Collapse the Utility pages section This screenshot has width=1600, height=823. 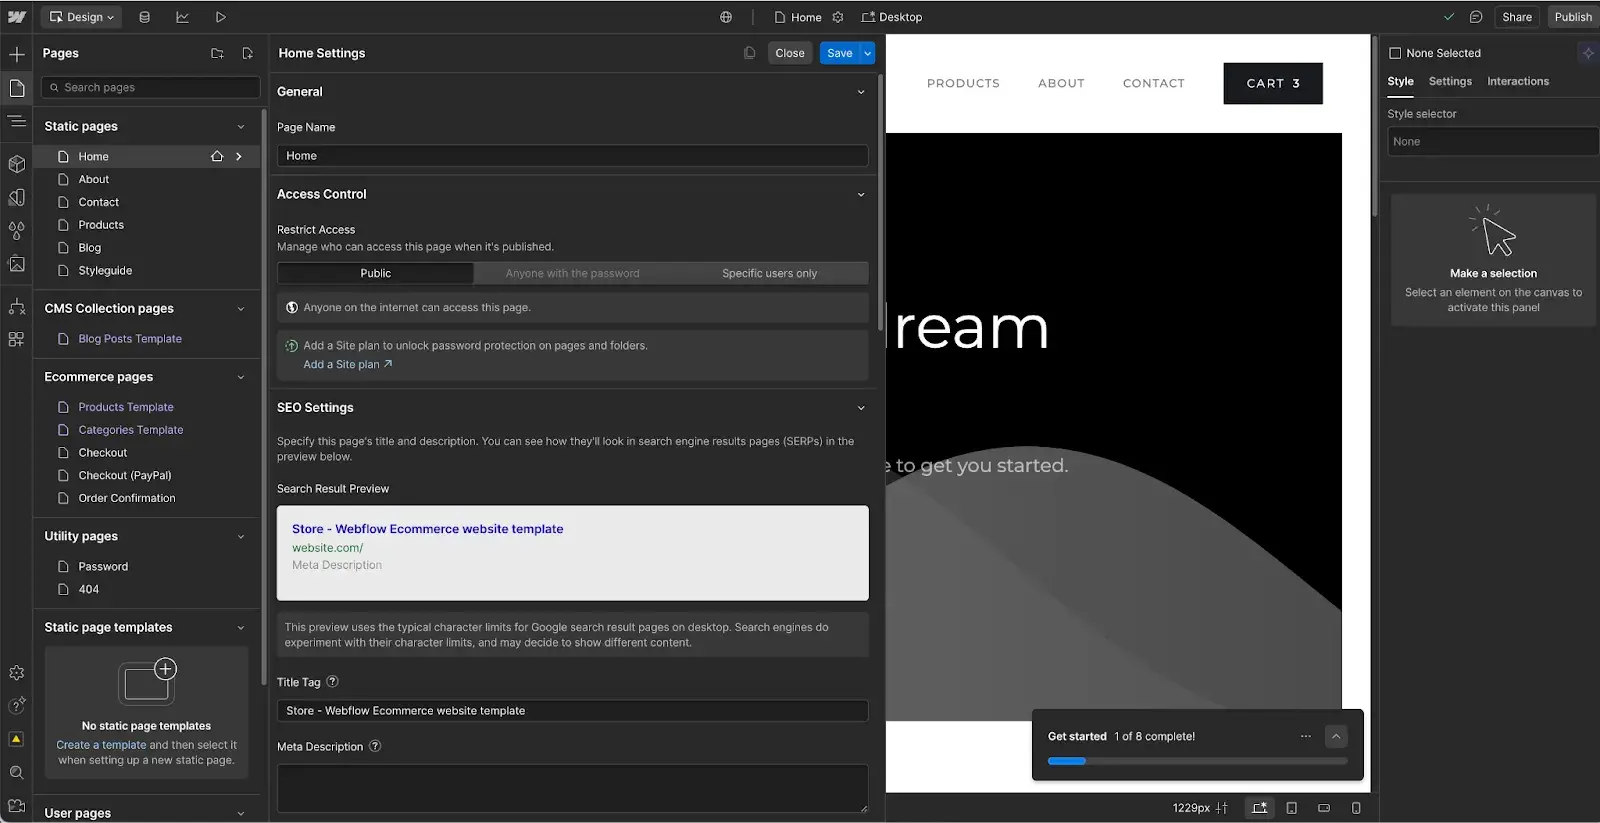241,537
